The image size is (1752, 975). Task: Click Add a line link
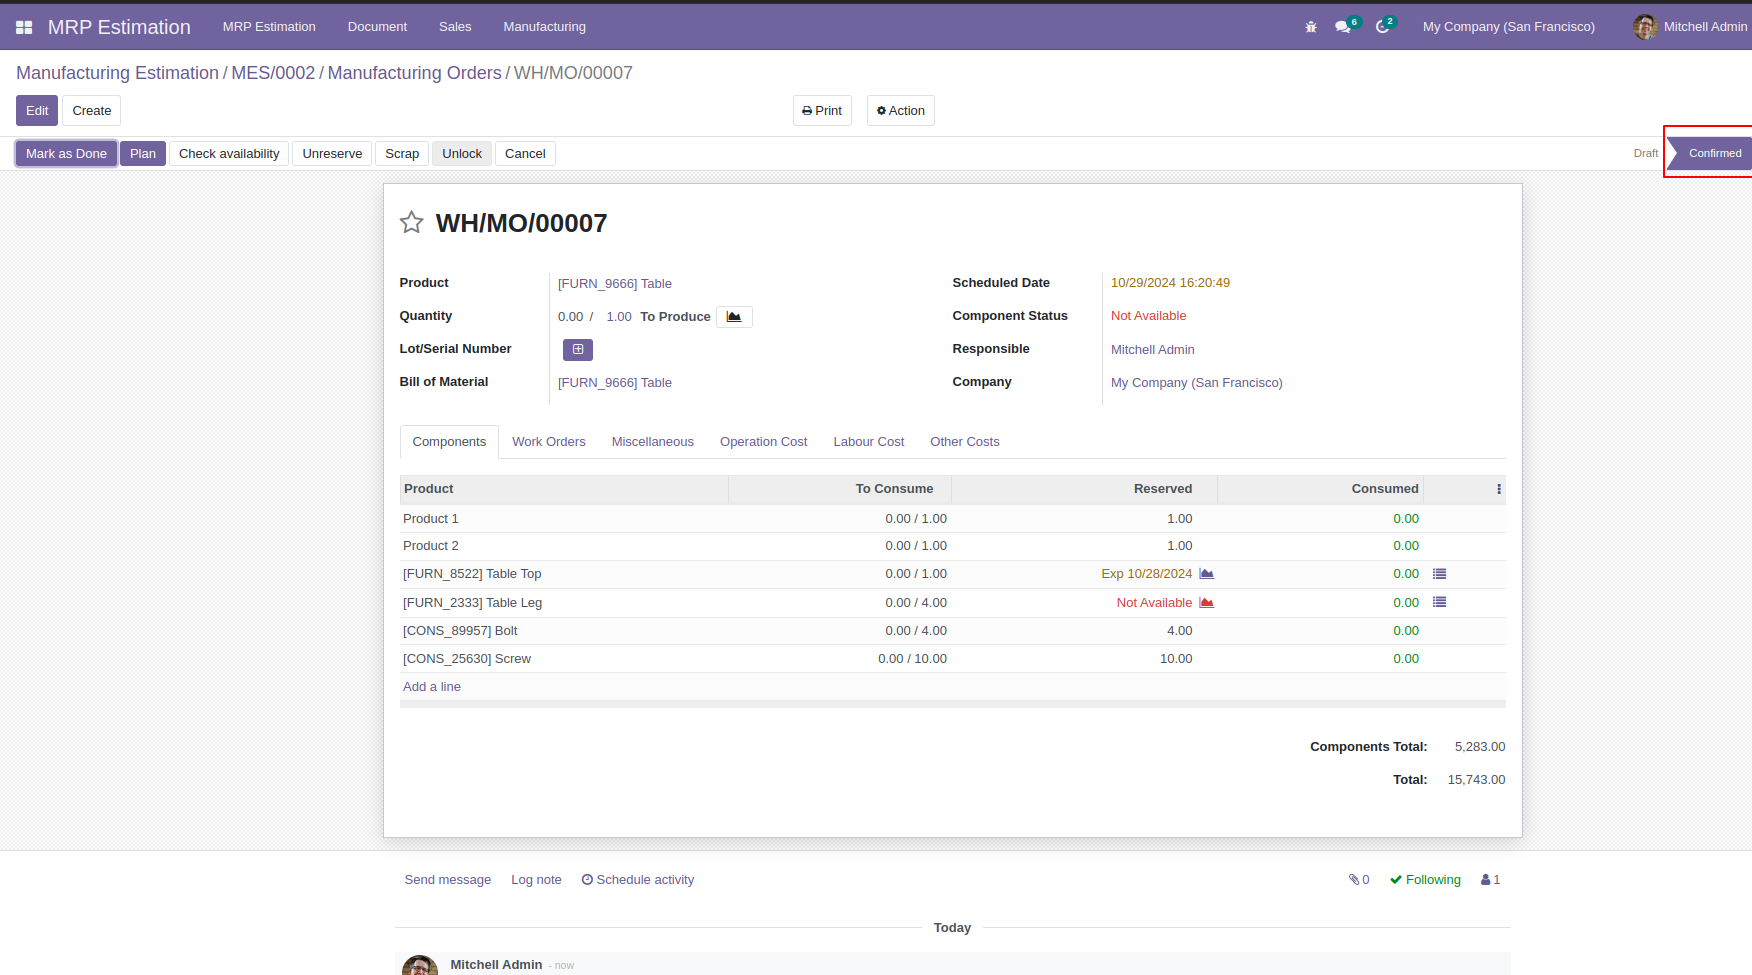(x=432, y=687)
